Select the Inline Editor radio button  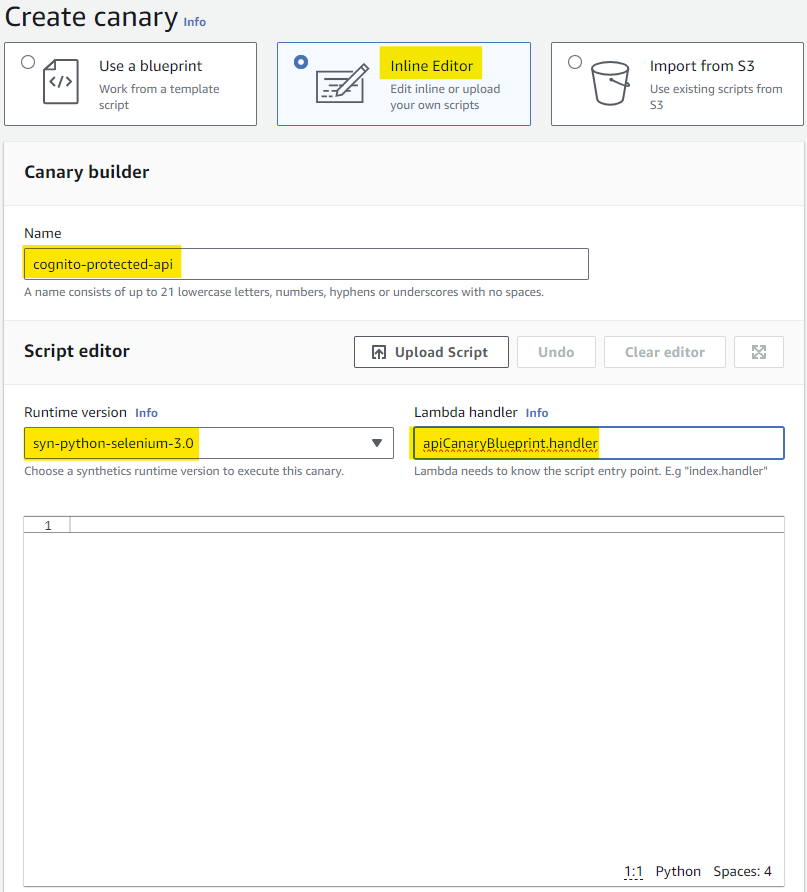[x=301, y=61]
